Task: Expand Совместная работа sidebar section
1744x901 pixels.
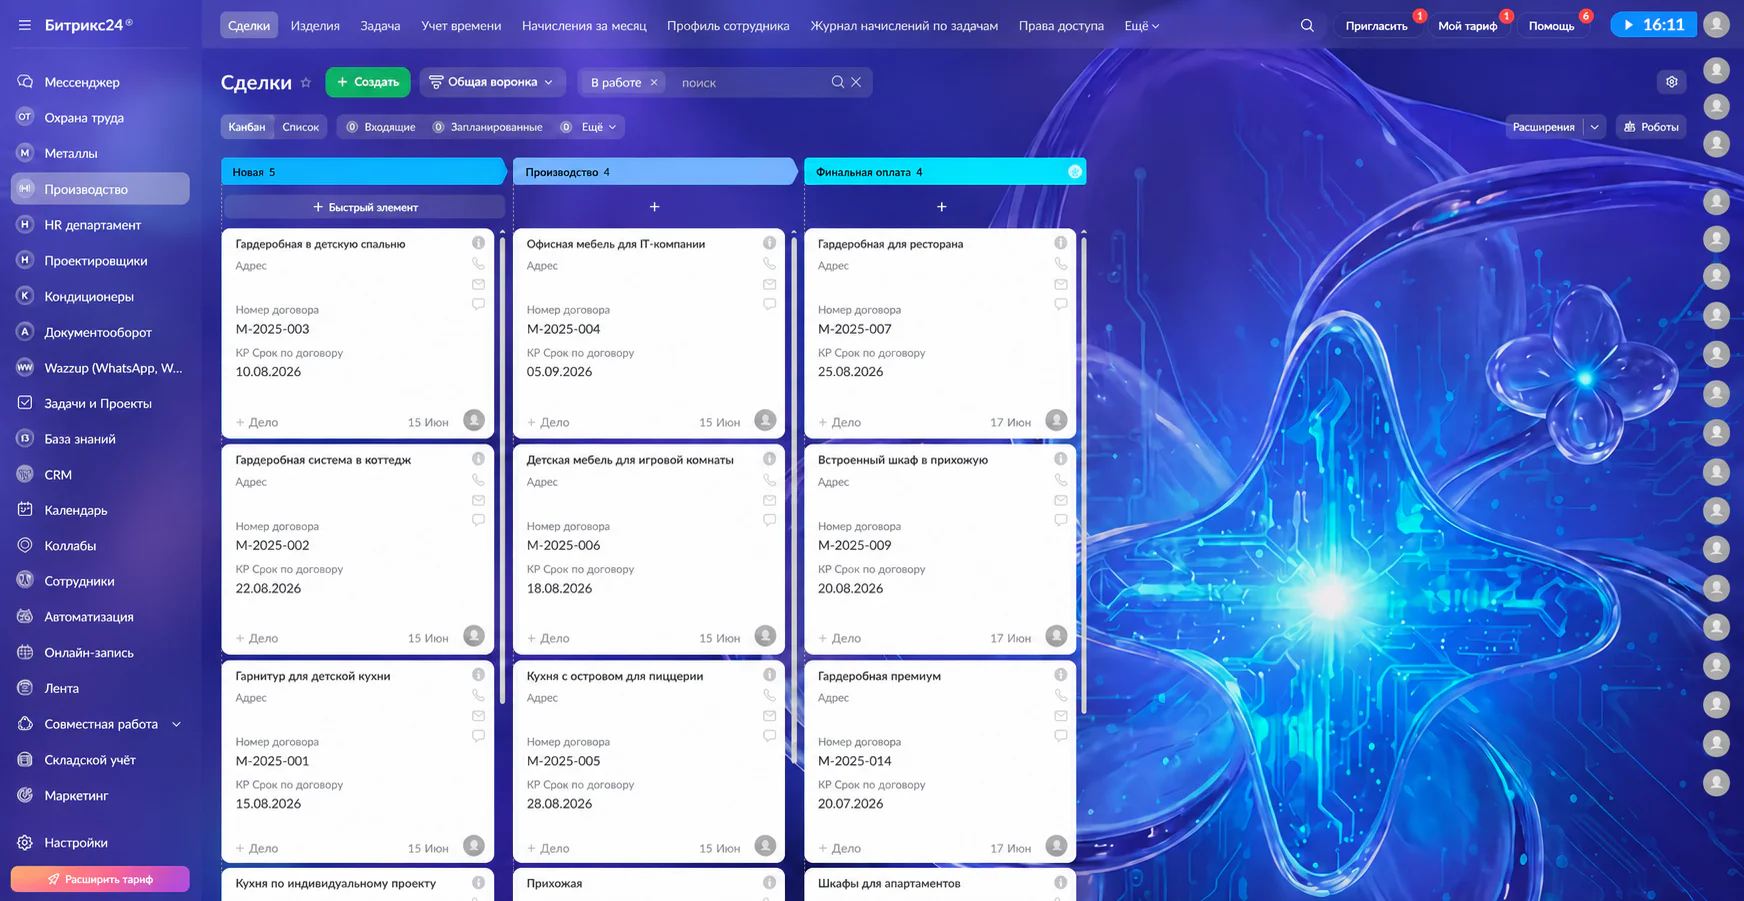Action: [x=176, y=724]
